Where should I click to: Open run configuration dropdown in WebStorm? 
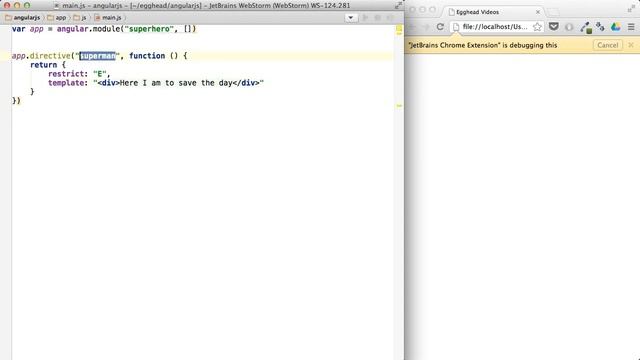pos(351,18)
